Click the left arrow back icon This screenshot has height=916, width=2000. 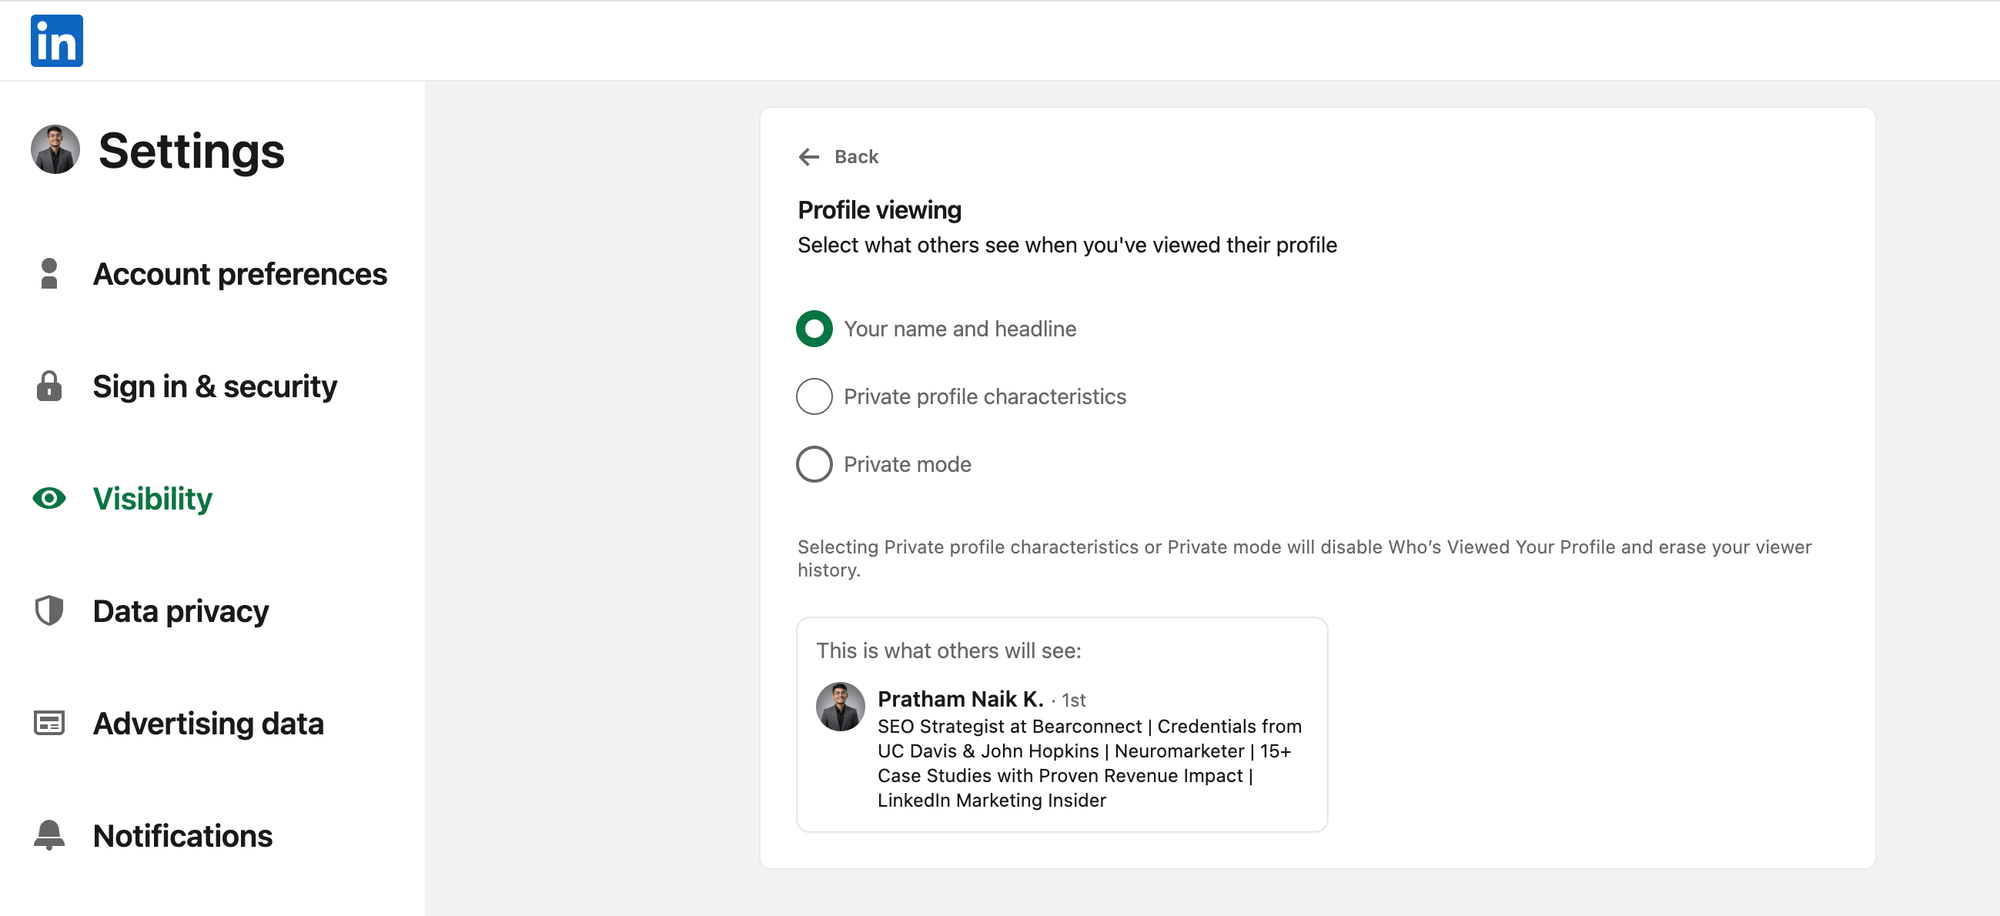[x=809, y=157]
